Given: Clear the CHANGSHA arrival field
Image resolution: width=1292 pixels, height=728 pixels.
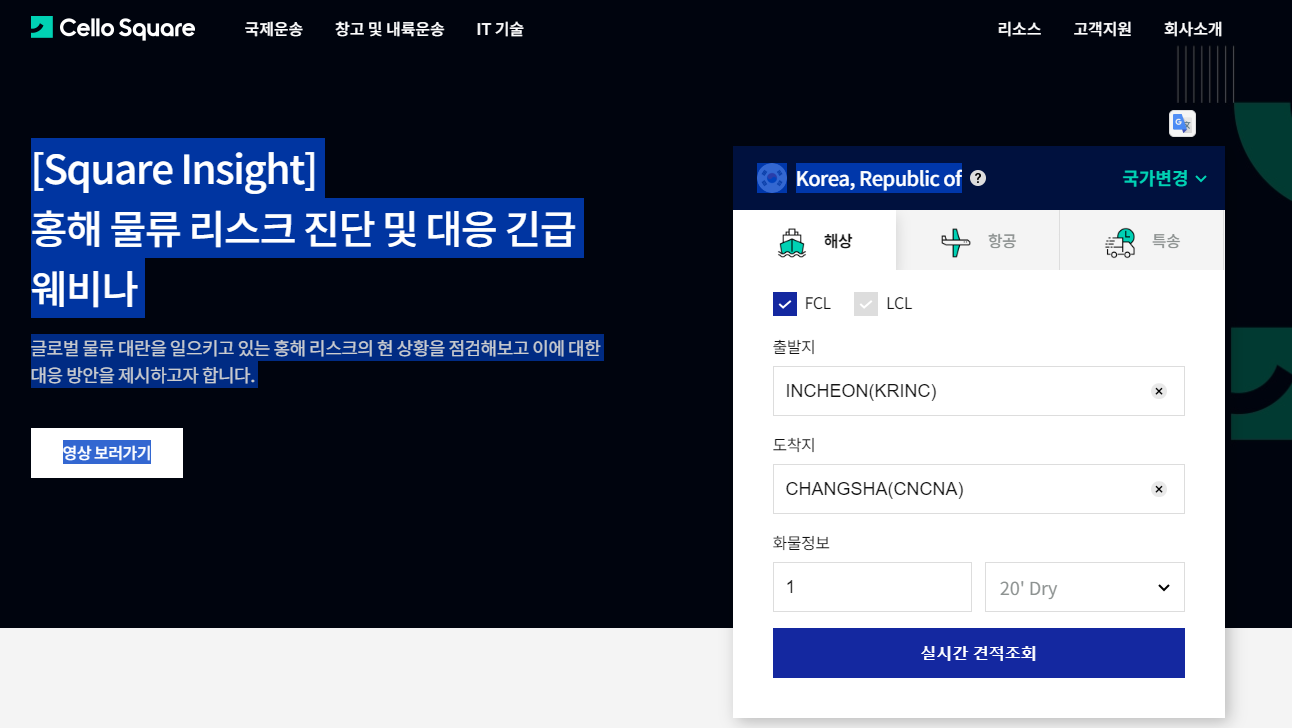Looking at the screenshot, I should (x=1159, y=489).
